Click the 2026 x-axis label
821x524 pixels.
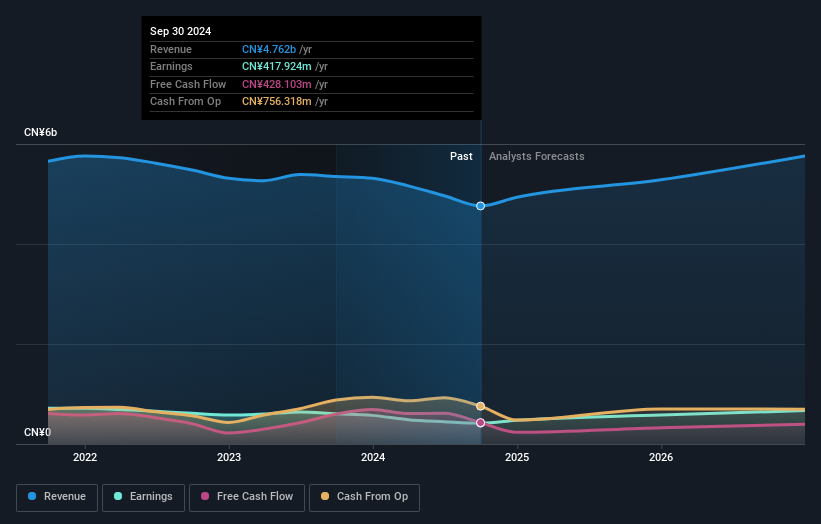tap(661, 458)
